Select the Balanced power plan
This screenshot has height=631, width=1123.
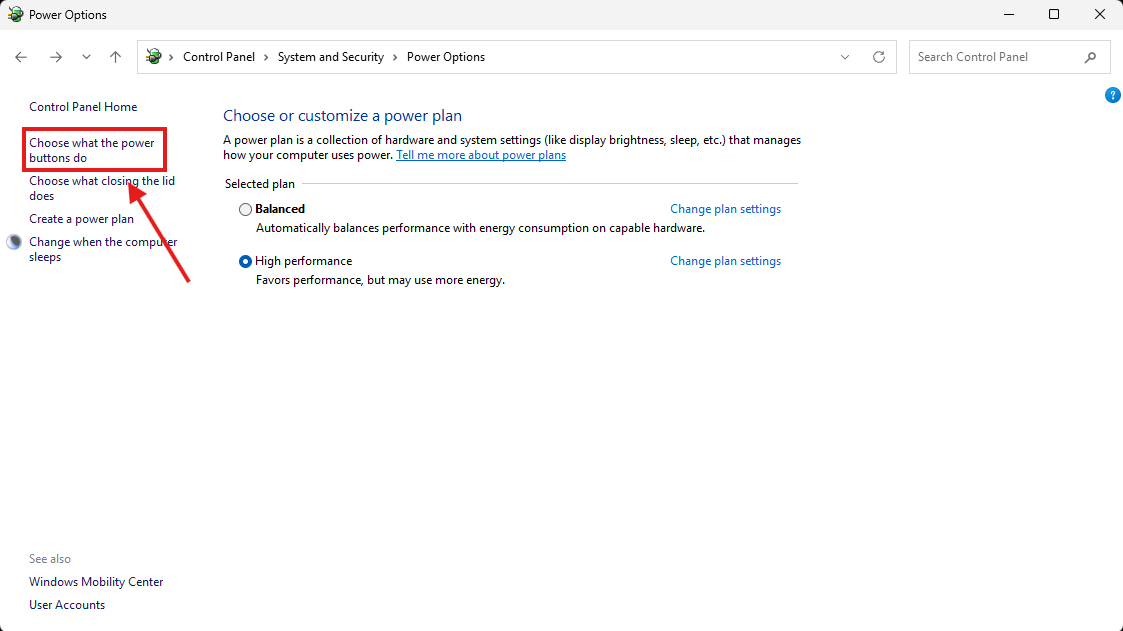point(246,210)
